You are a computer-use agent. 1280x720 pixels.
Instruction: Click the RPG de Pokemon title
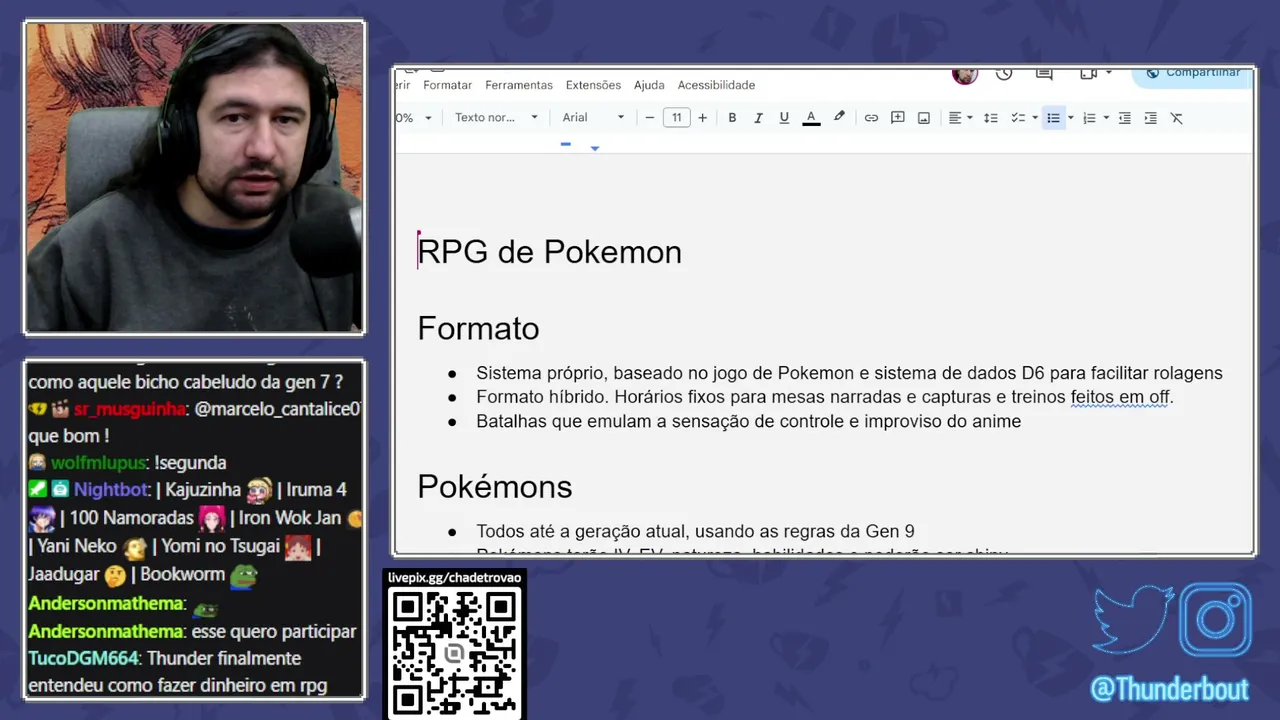(x=549, y=252)
